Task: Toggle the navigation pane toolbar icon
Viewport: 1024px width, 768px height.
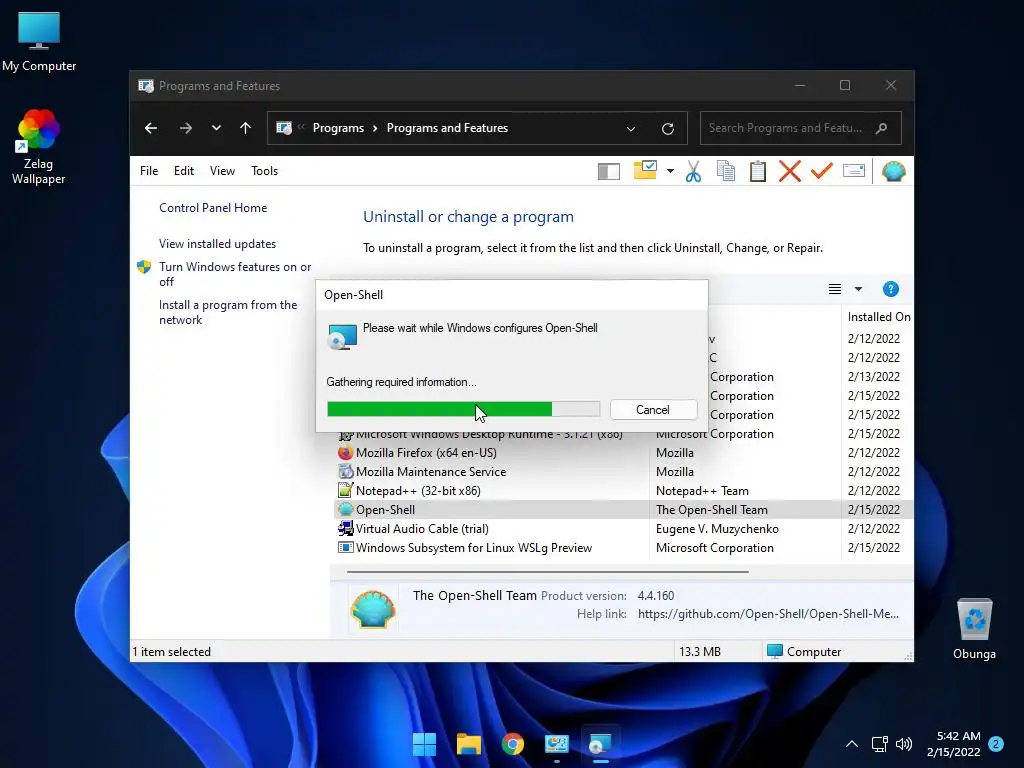Action: pos(609,171)
